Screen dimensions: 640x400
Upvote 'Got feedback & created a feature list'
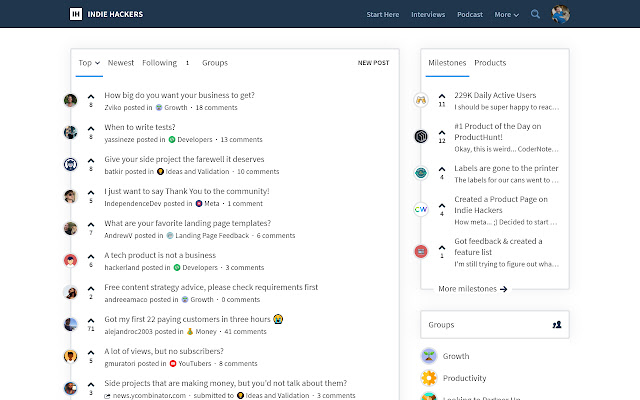[x=442, y=248]
